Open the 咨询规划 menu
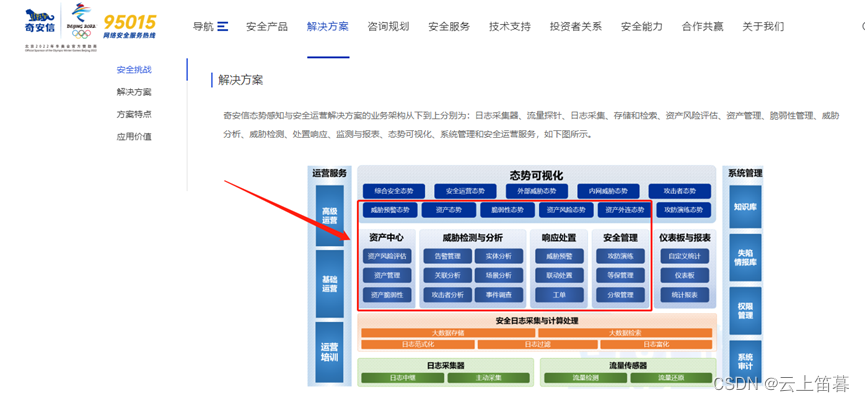This screenshot has height=402, width=865. click(388, 26)
